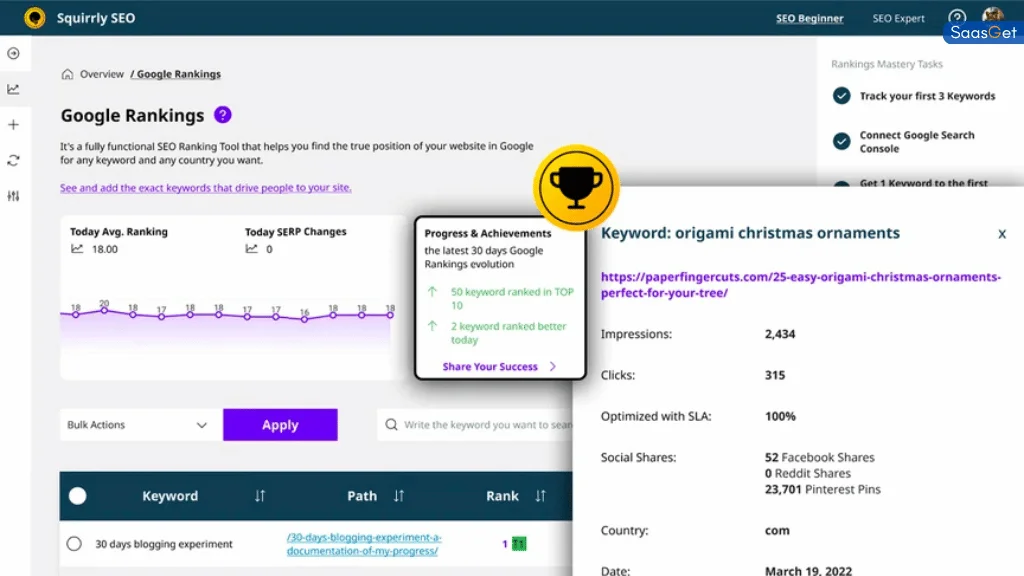1024x576 pixels.
Task: Click the home breadcrumb icon
Action: click(67, 74)
